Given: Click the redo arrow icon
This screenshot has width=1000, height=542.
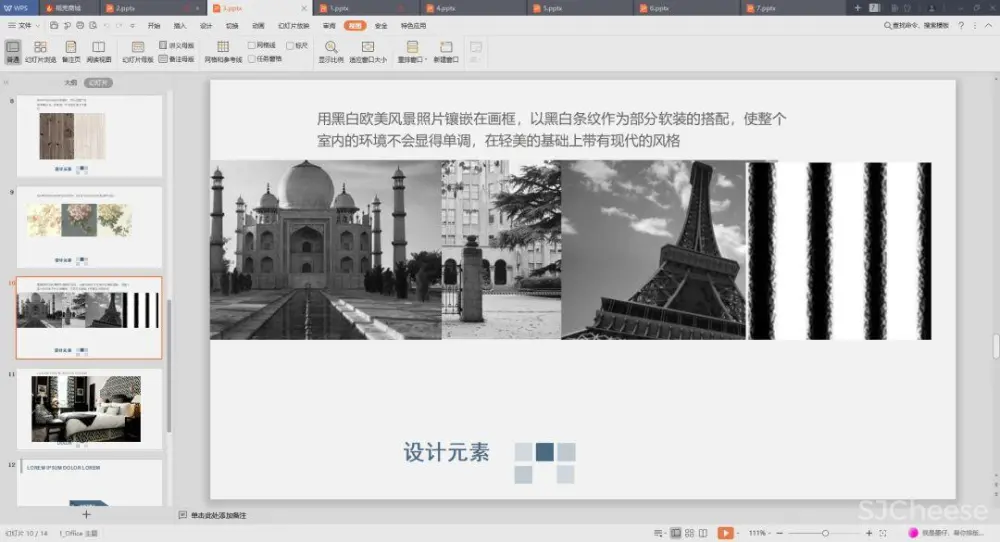Looking at the screenshot, I should tap(119, 26).
